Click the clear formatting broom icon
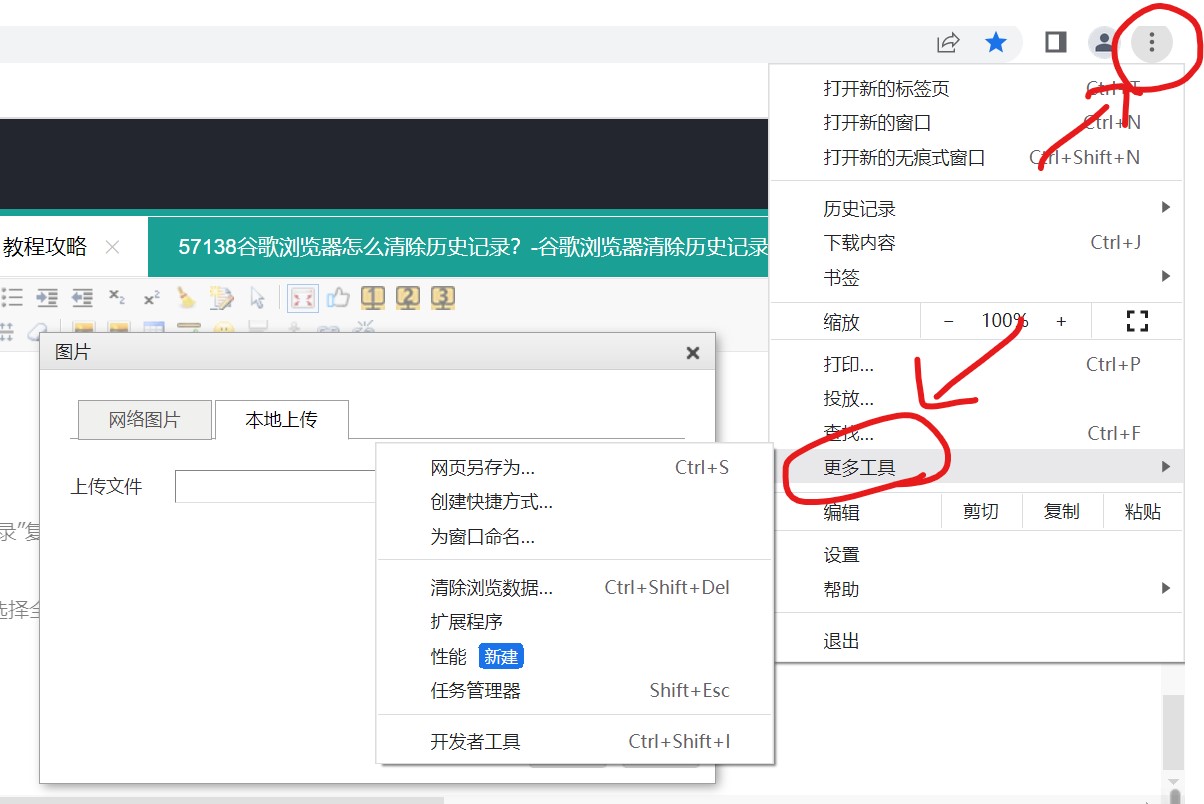The image size is (1204, 804). (186, 297)
